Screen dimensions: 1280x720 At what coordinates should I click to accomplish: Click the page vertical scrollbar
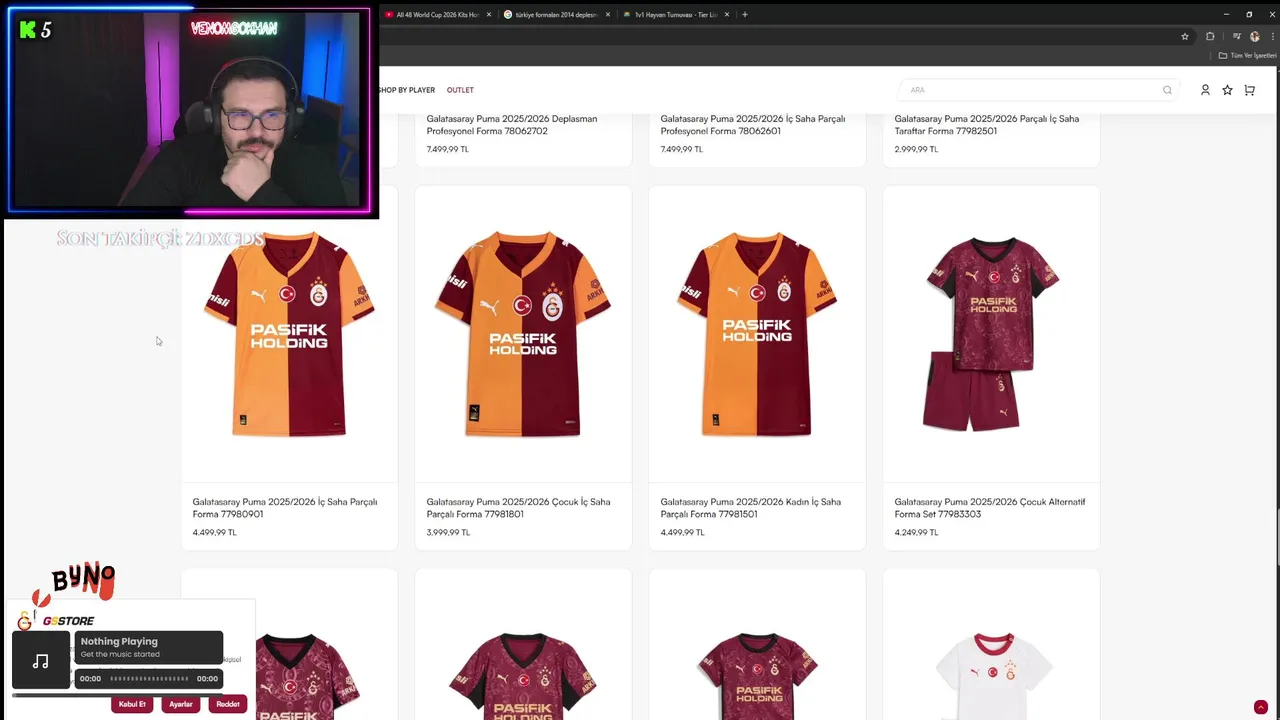(x=1276, y=535)
